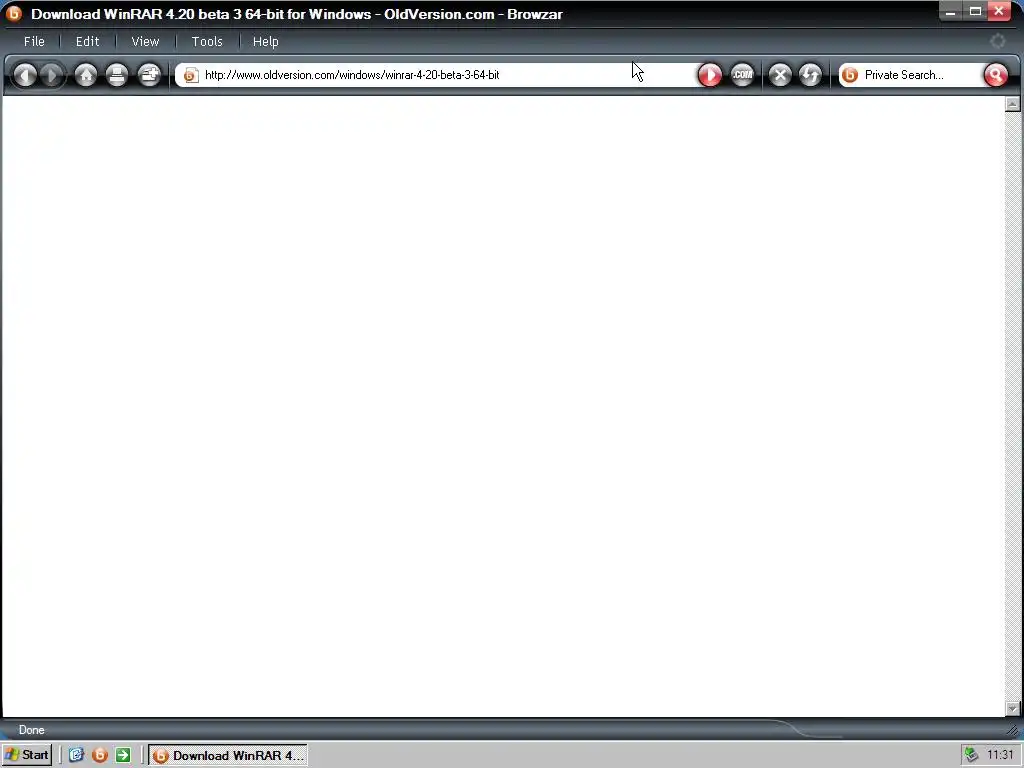Go back with the Back arrow button
This screenshot has height=768, width=1024.
(x=25, y=75)
